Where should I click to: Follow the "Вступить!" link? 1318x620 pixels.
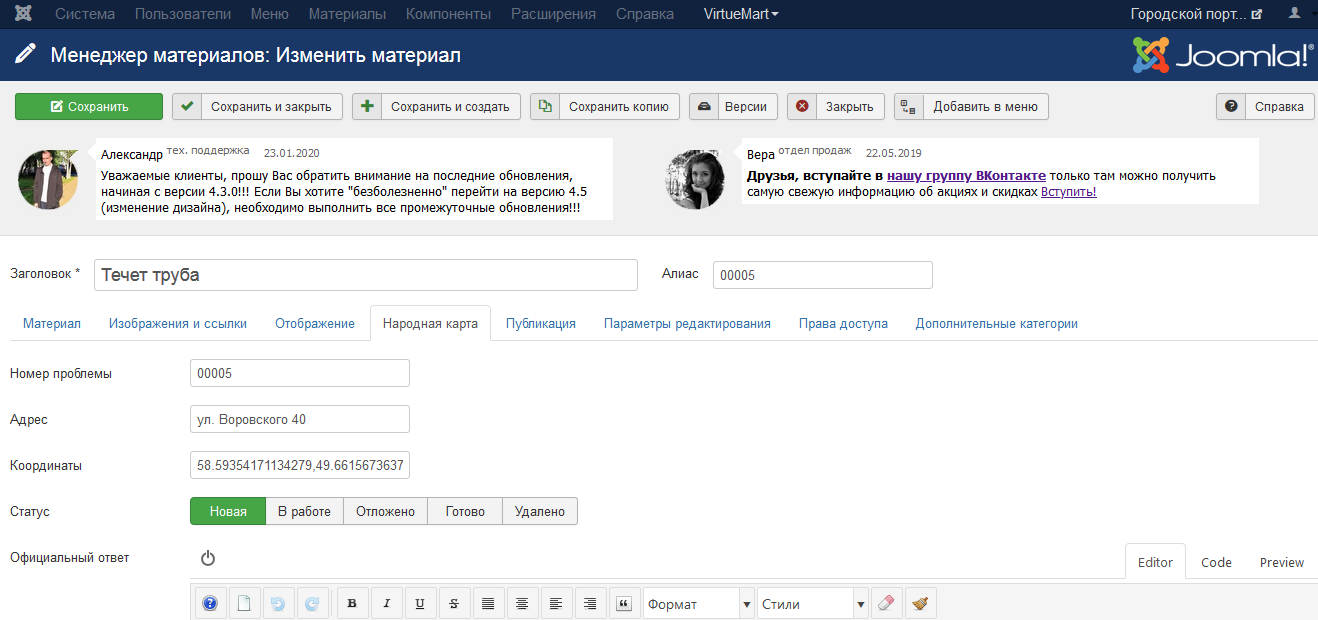click(x=1068, y=191)
